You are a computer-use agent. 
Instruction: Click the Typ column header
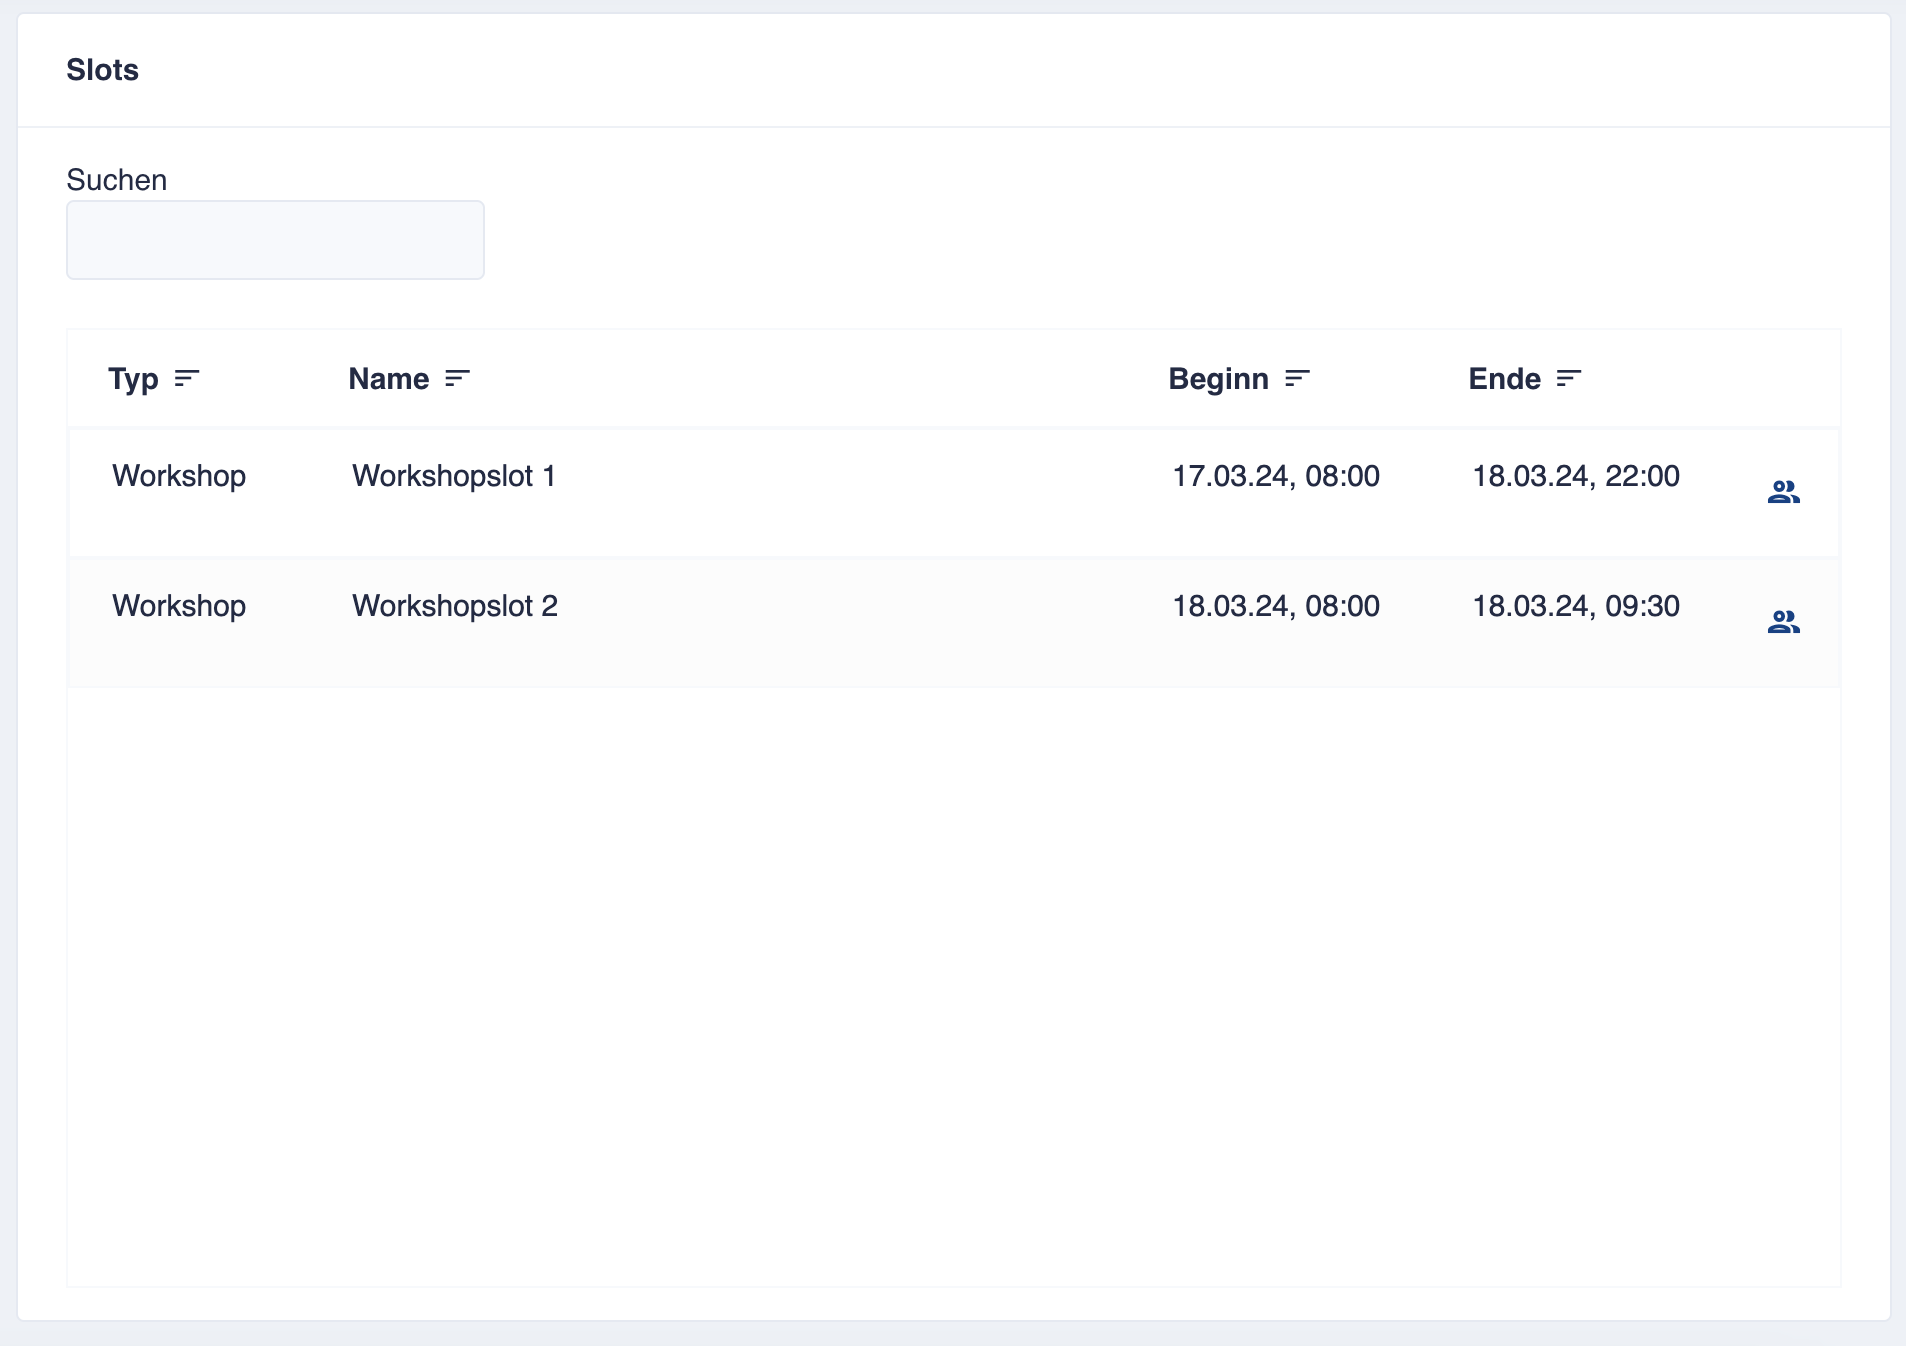[x=134, y=379]
